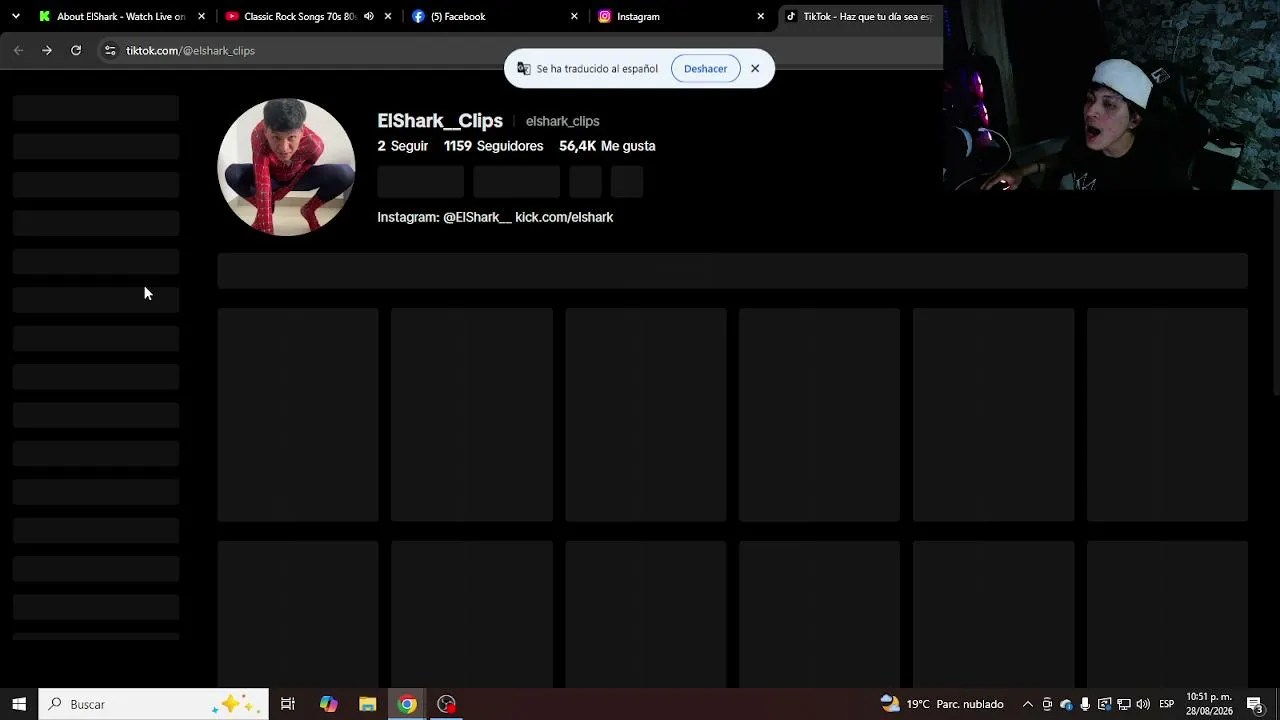Viewport: 1280px width, 720px height.
Task: Close the About ElShark Kick tab
Action: [x=201, y=16]
